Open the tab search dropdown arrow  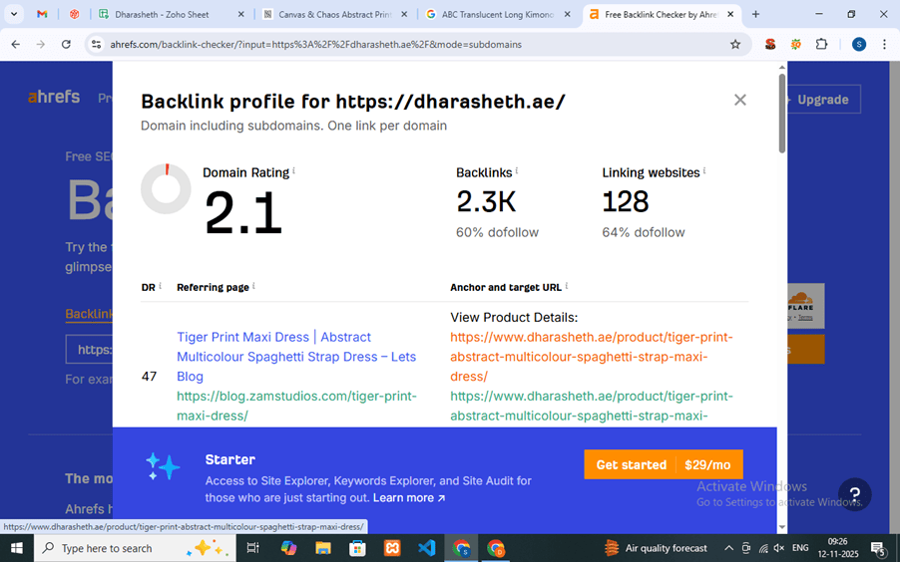pos(14,14)
